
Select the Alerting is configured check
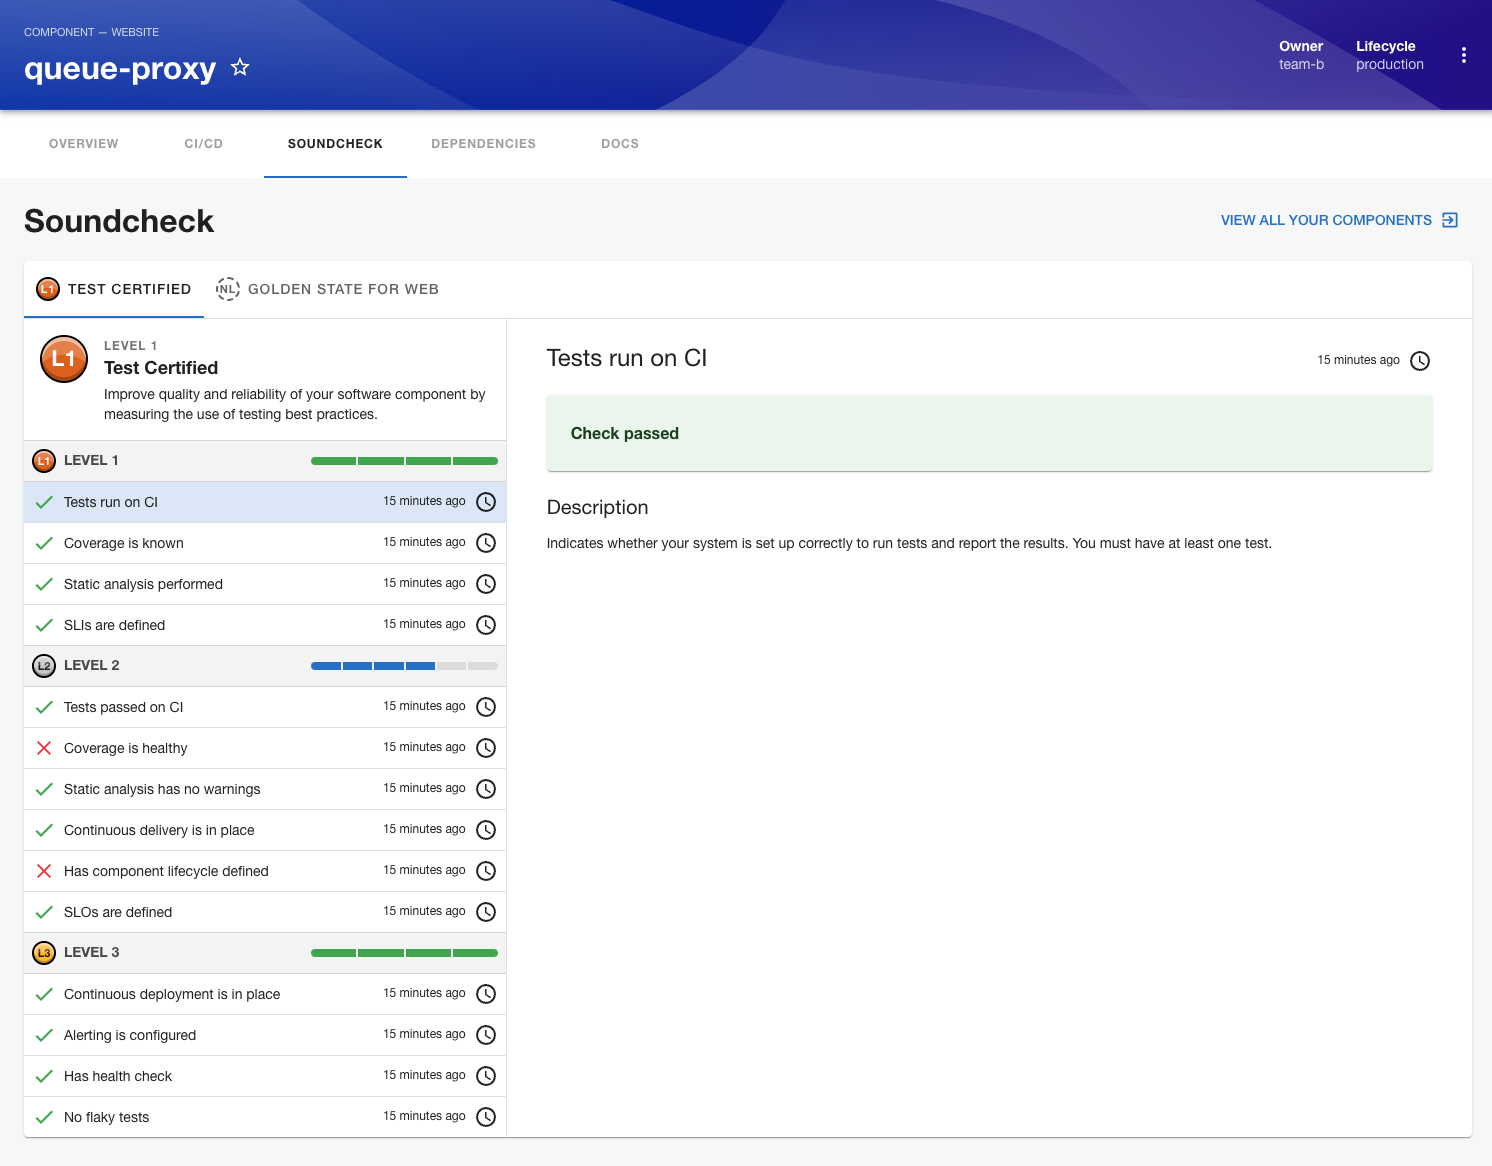(x=130, y=1035)
